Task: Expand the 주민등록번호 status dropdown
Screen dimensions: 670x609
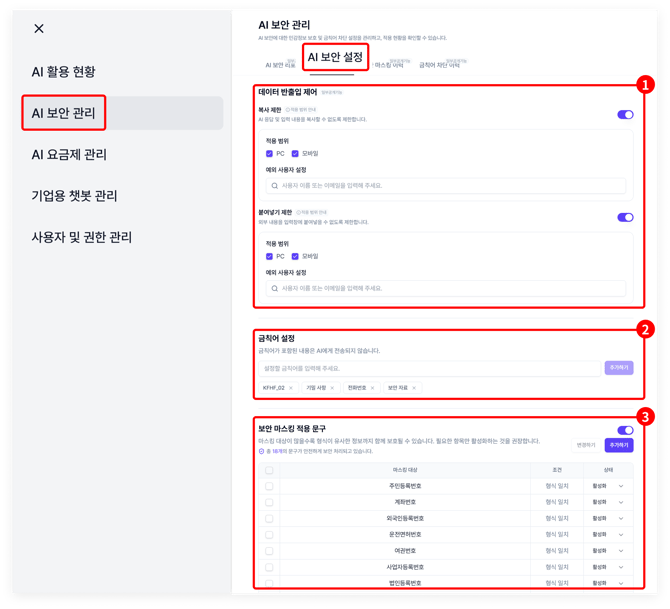Action: [620, 486]
